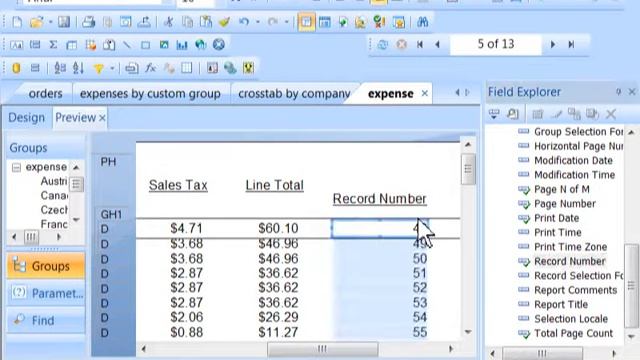Viewport: 640px width, 360px height.
Task: Click the Insert Picture icon
Action: click(164, 45)
